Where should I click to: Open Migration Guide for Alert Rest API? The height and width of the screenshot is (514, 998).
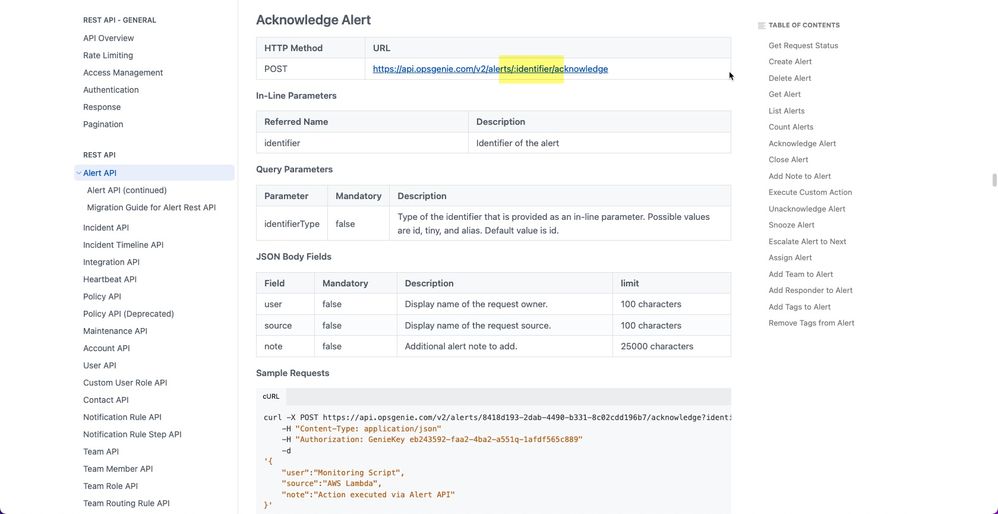click(x=151, y=207)
